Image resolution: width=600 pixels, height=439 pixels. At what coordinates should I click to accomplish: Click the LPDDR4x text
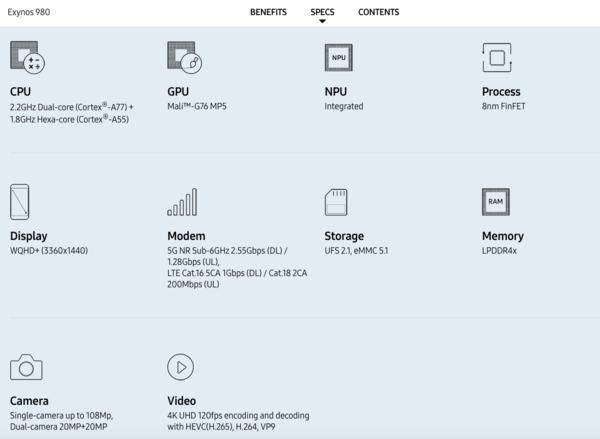(499, 251)
